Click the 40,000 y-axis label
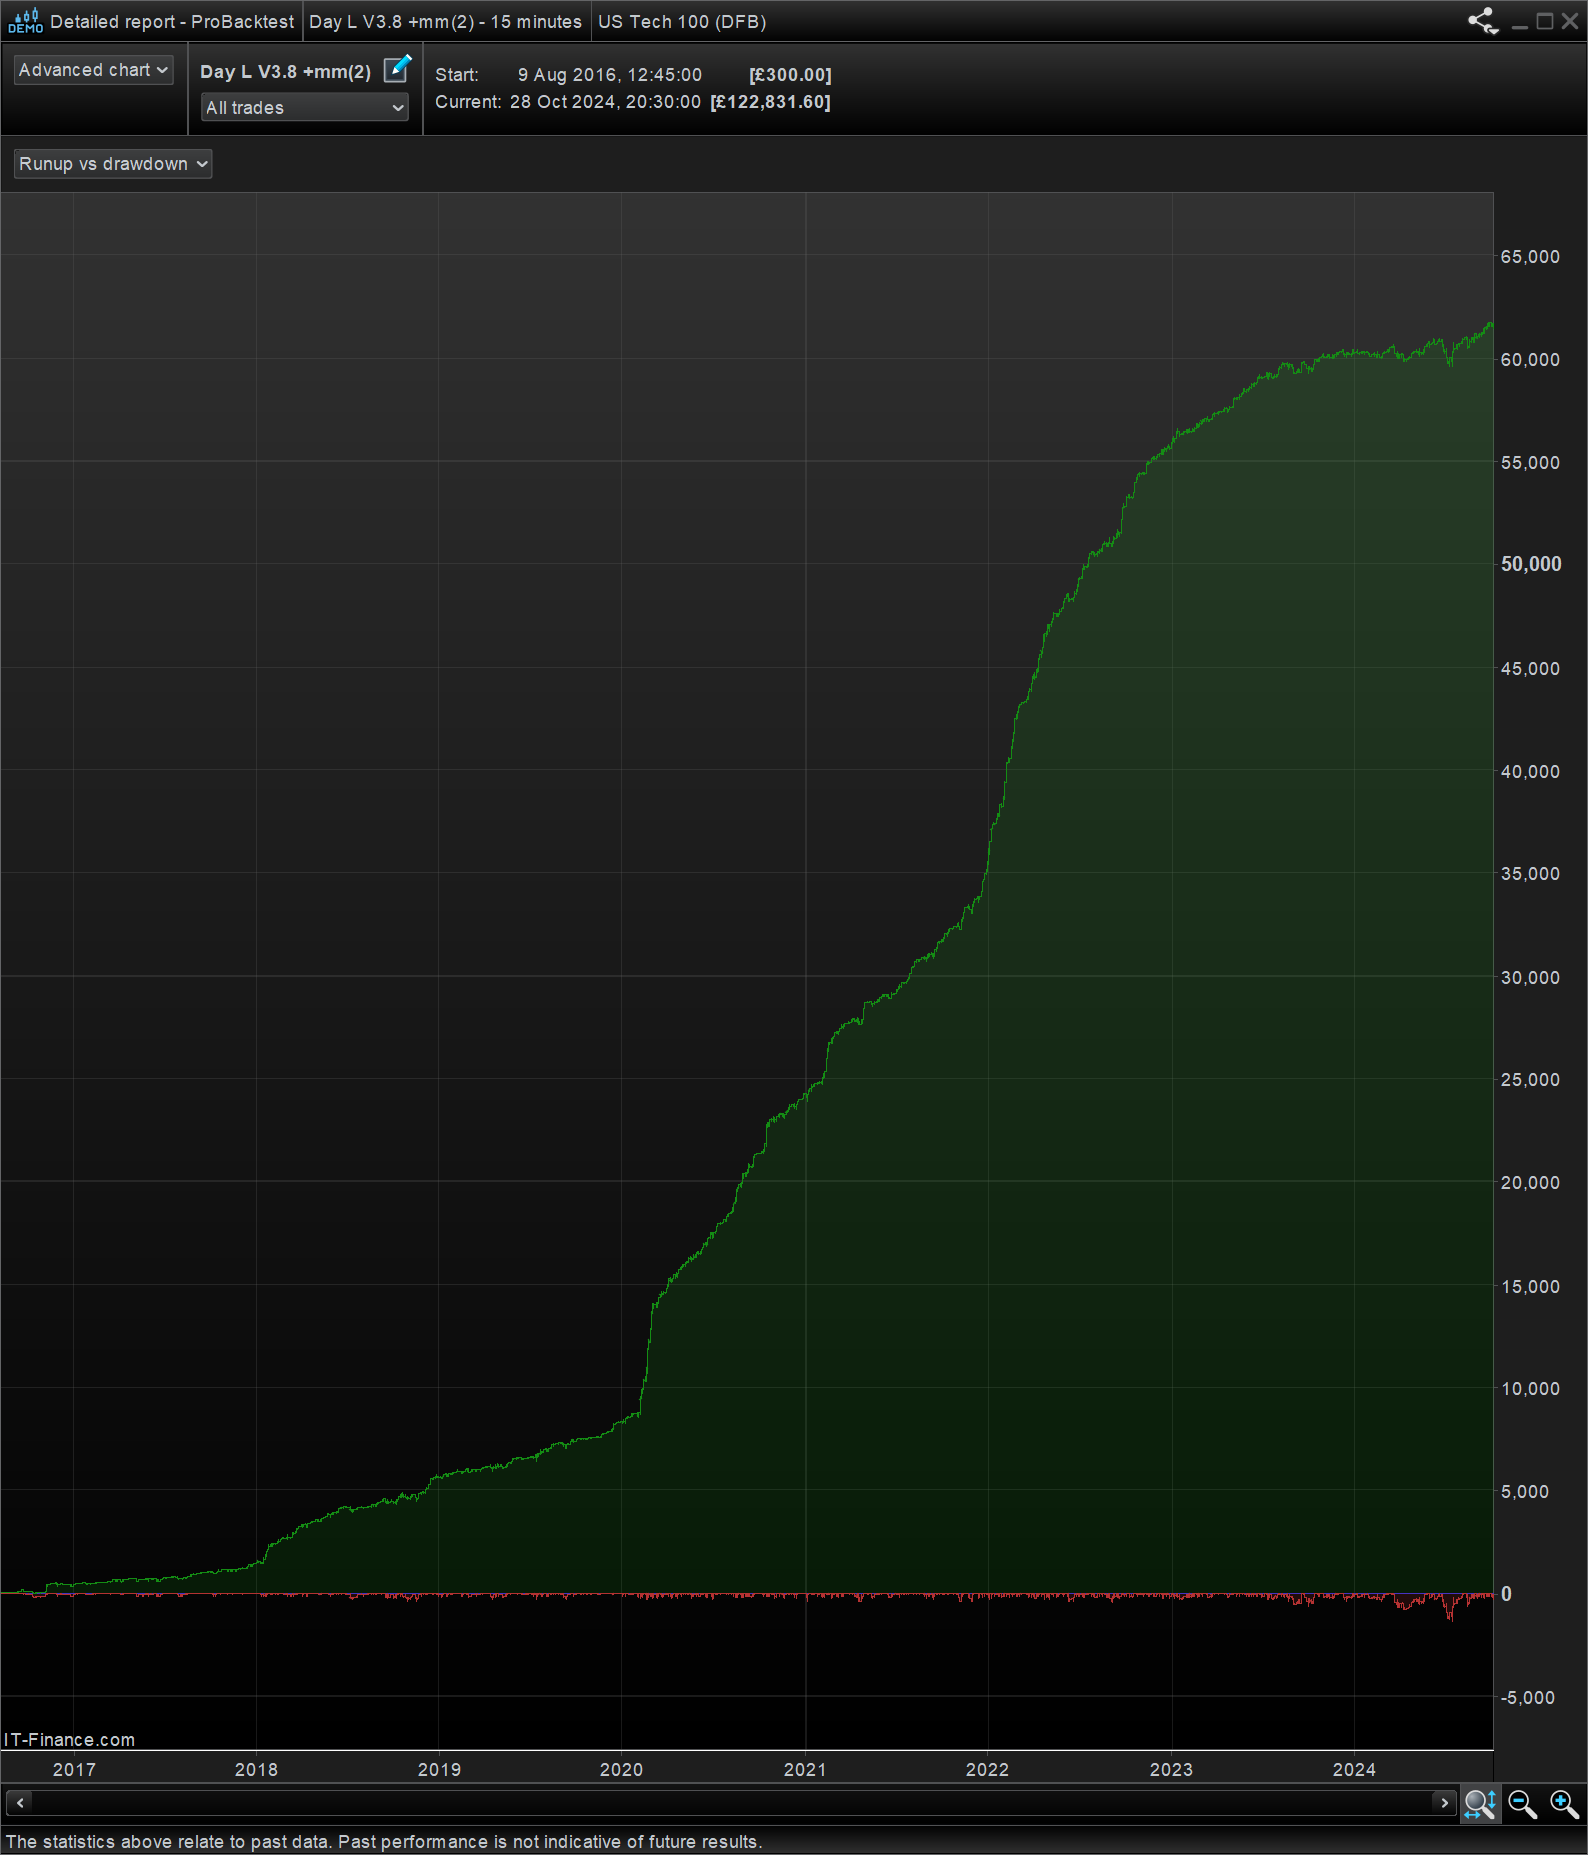 pyautogui.click(x=1530, y=772)
